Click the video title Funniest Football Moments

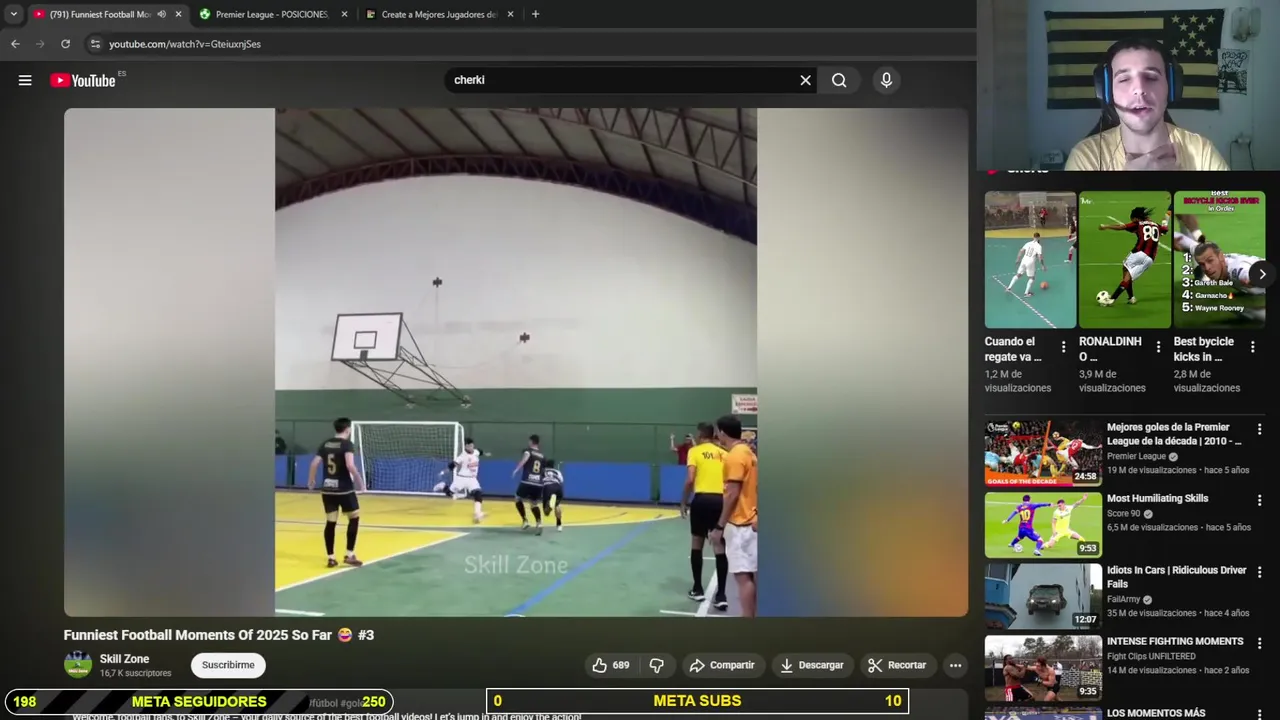219,635
